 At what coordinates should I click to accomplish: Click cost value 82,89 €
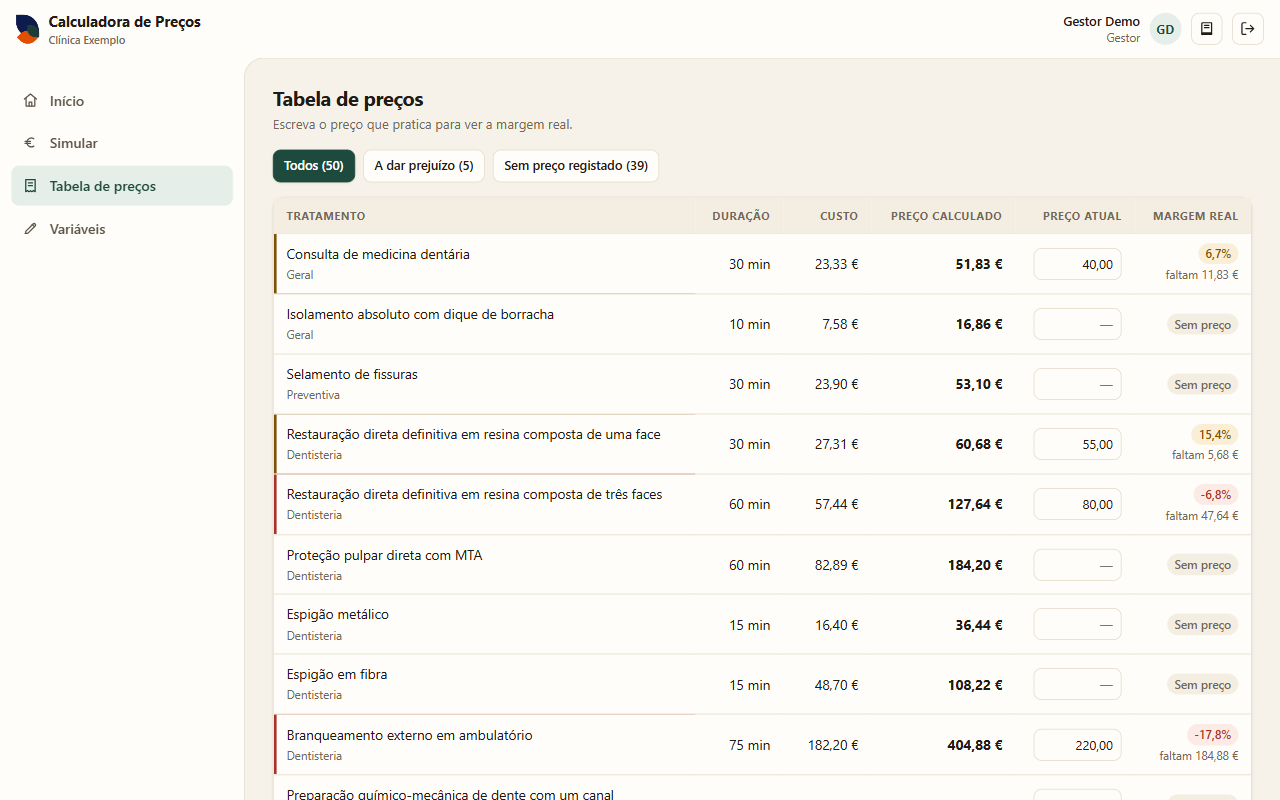pos(836,565)
